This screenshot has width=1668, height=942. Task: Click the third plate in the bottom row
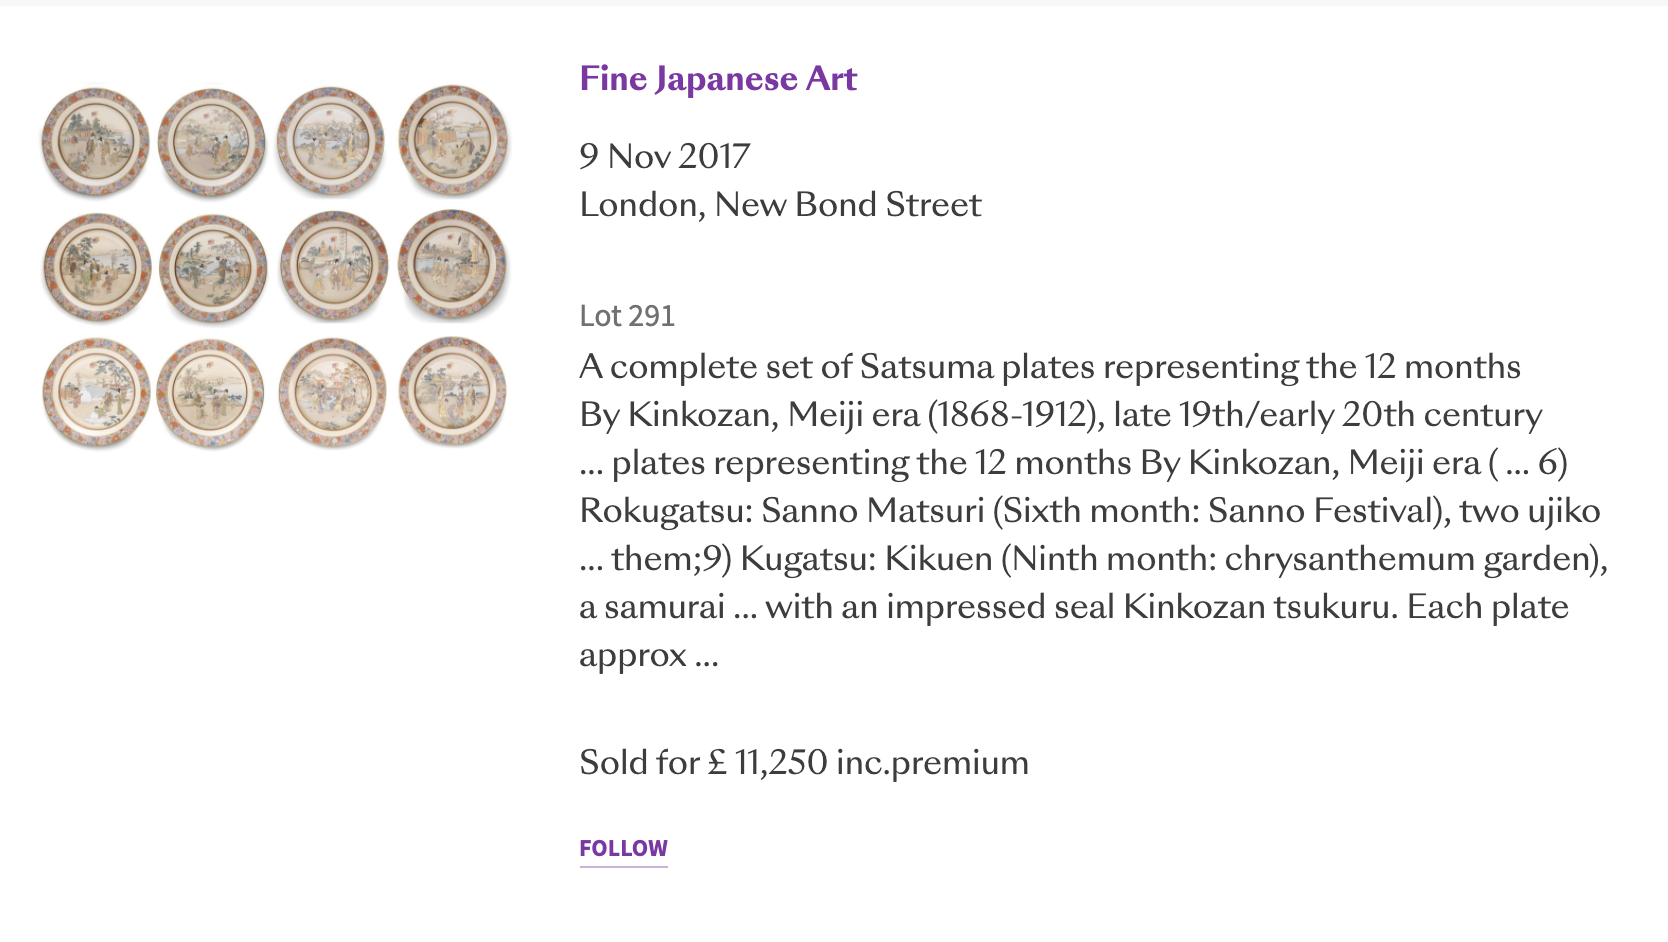[332, 392]
